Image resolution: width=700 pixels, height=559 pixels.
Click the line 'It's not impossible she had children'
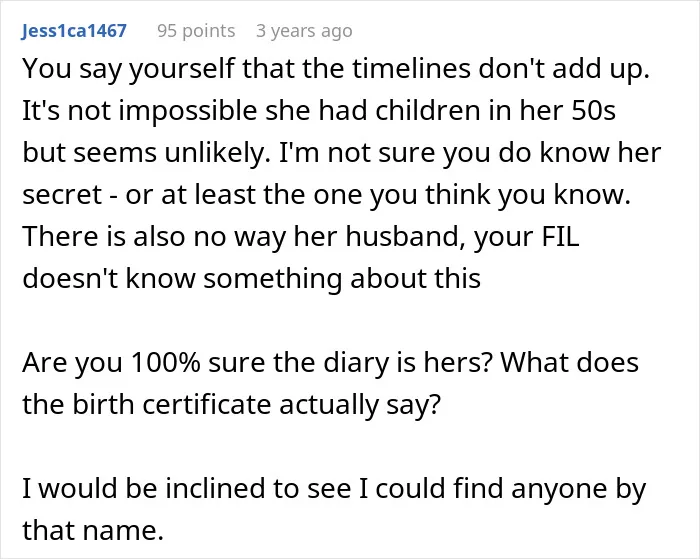319,111
